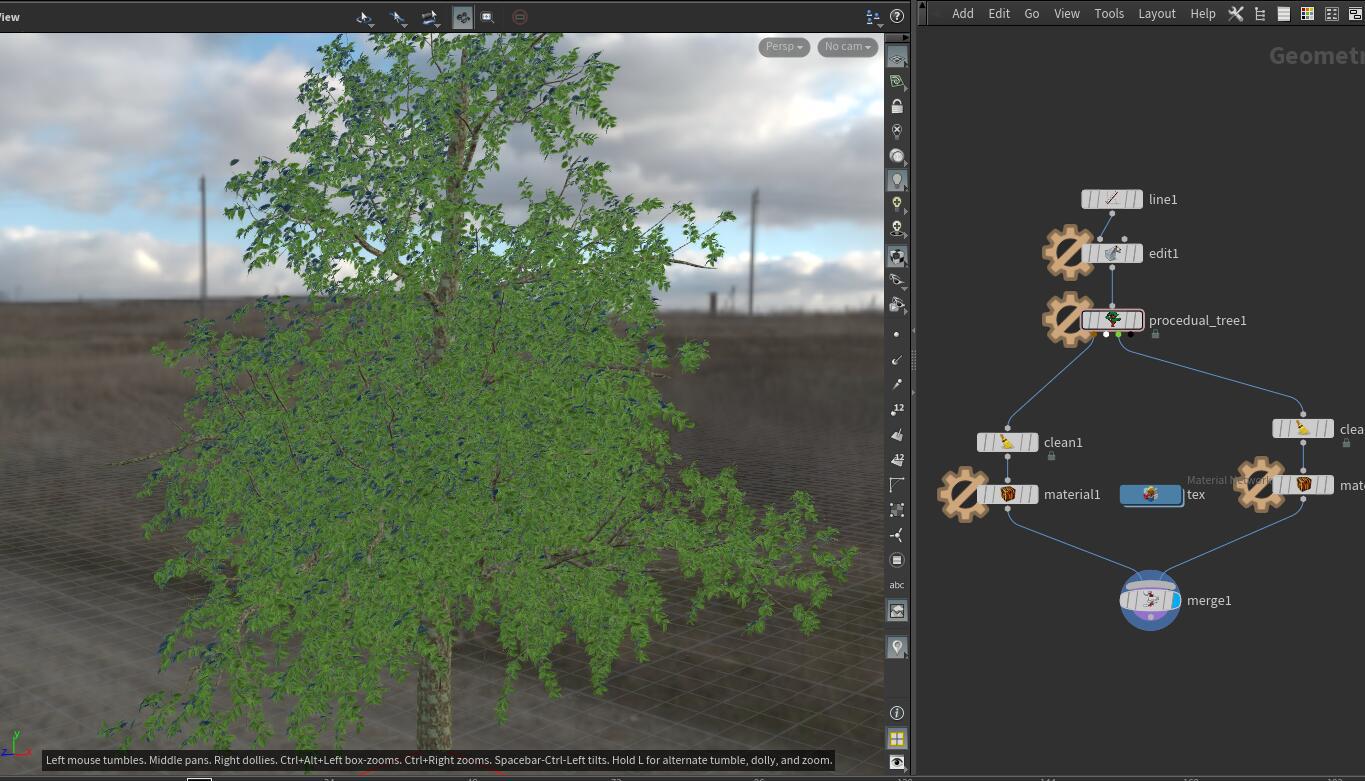
Task: Open the Tools menu
Action: click(1108, 13)
